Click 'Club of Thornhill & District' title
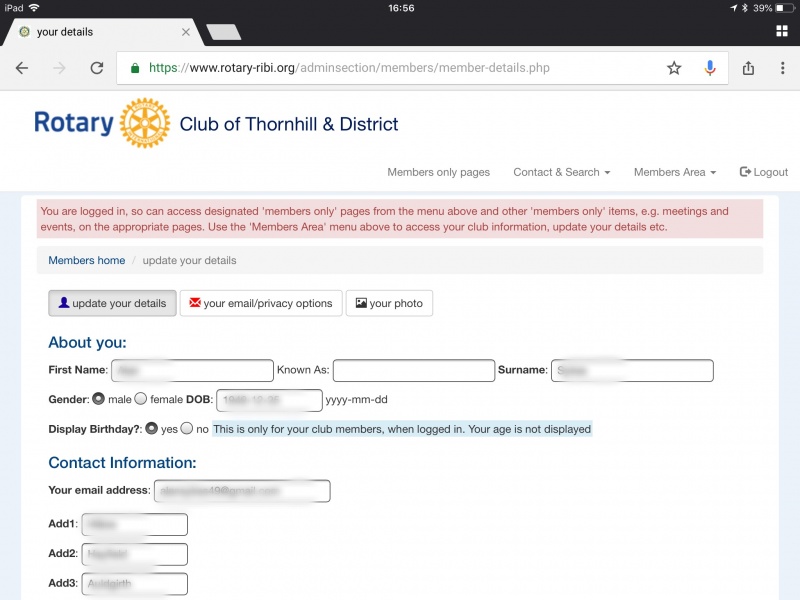The image size is (800, 600). point(289,124)
